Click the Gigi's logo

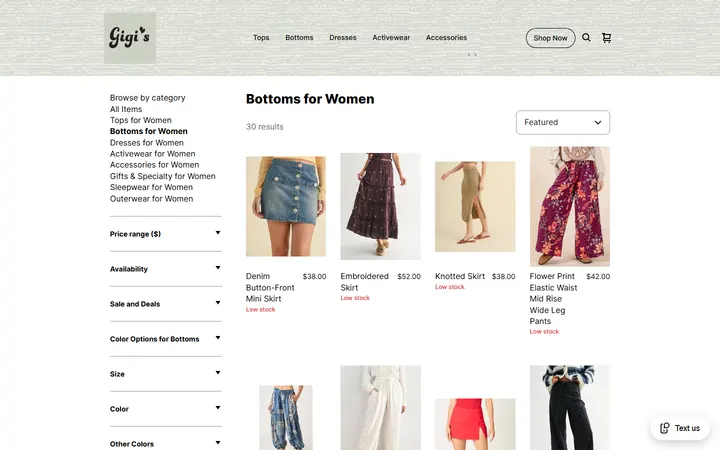coord(130,38)
